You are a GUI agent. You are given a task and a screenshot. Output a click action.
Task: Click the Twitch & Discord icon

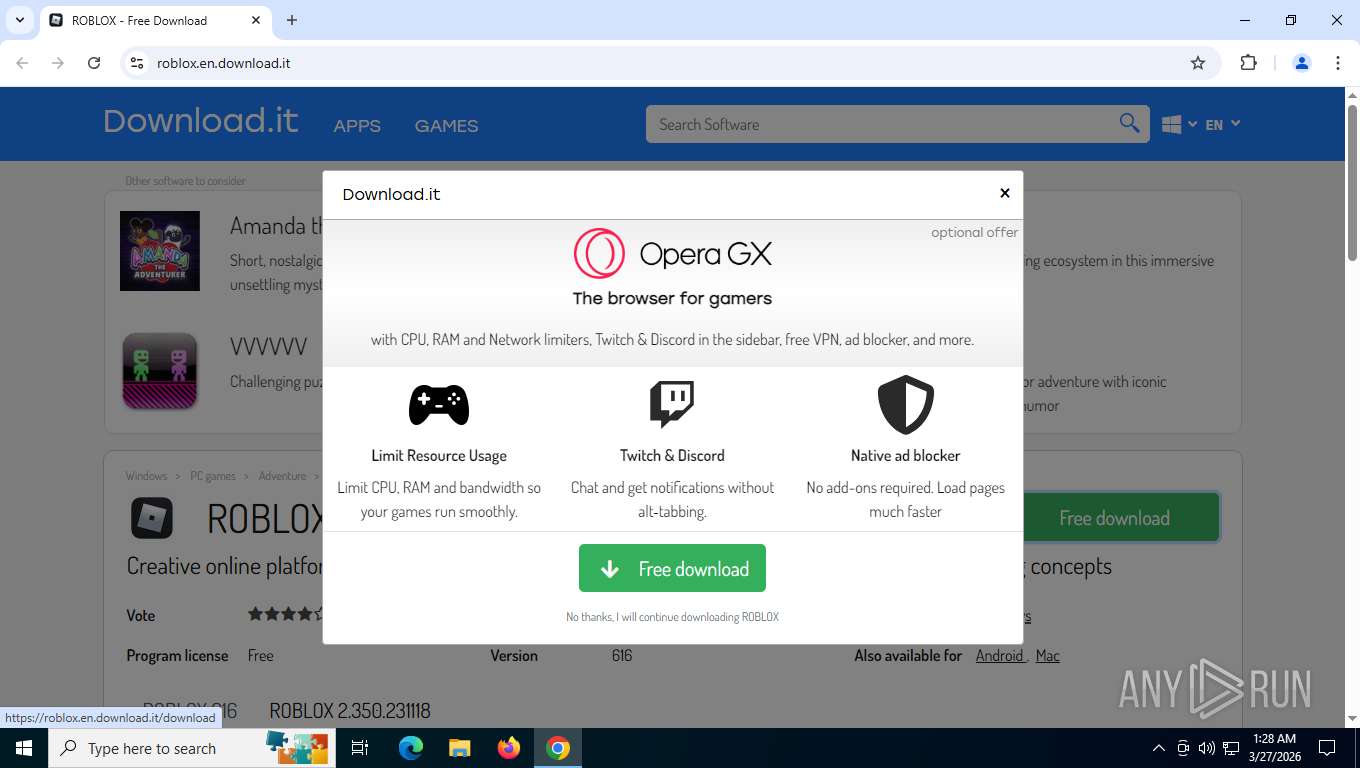[672, 404]
